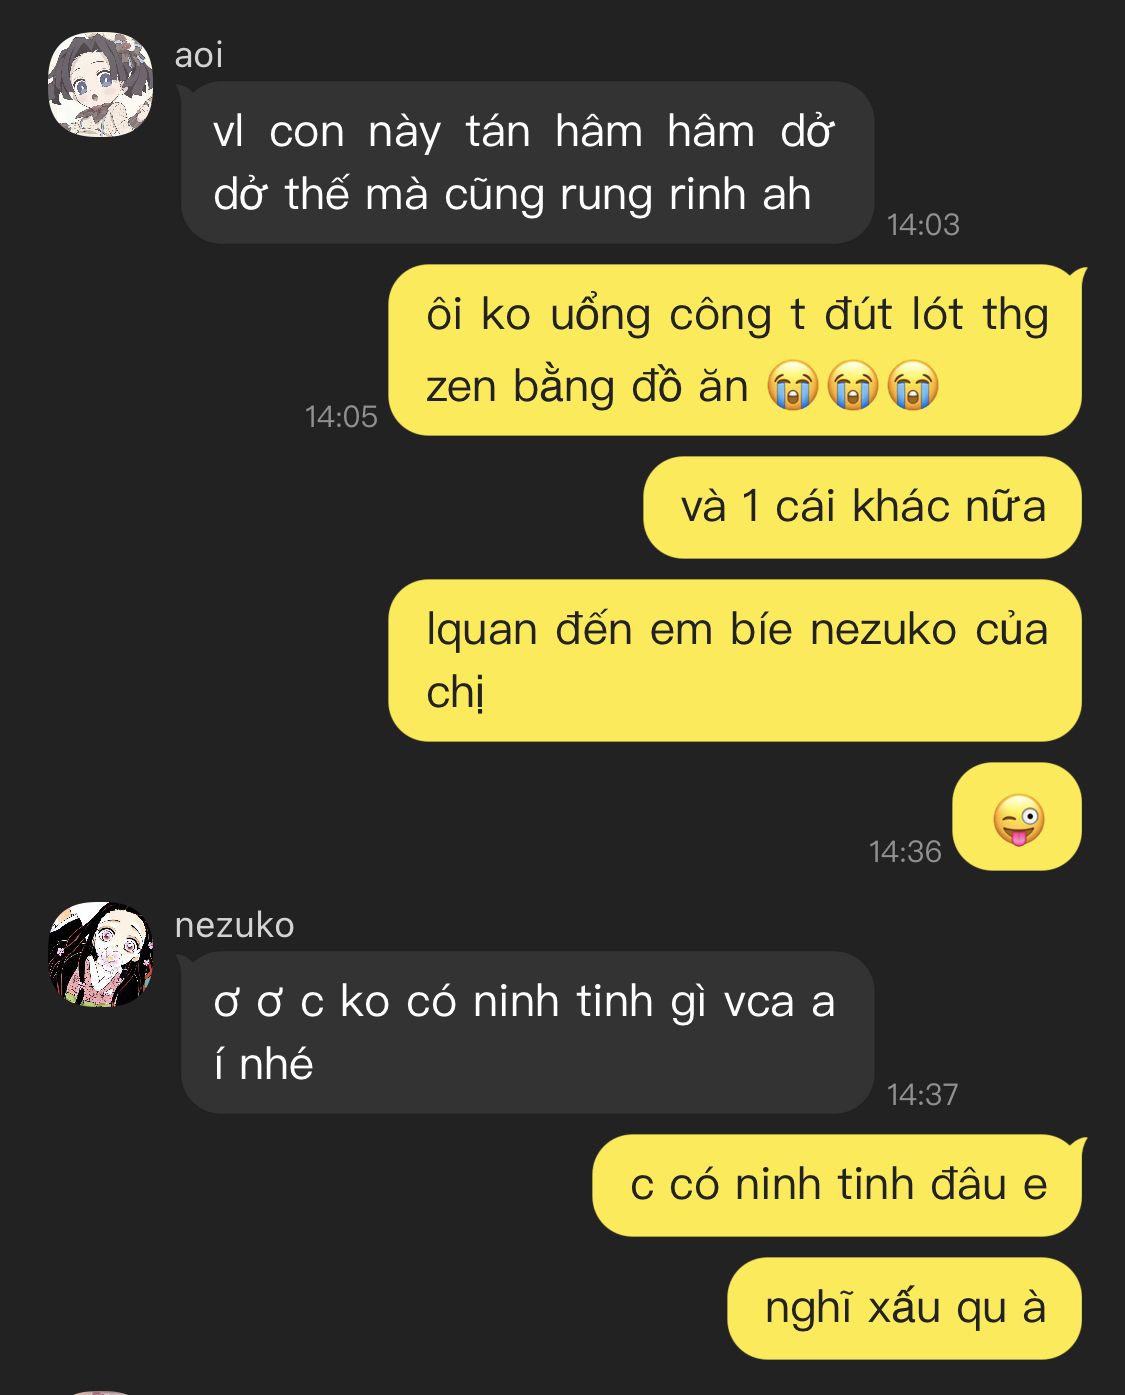Open aoi's profile avatar
Screen dimensions: 1125x1395
(101, 85)
